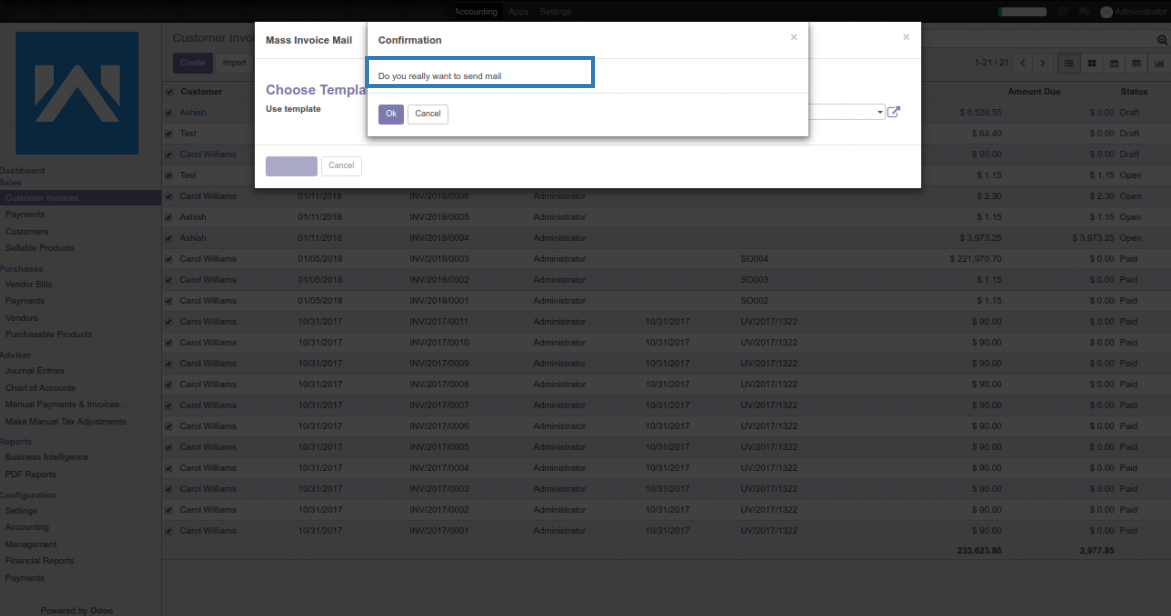The width and height of the screenshot is (1171, 616).
Task: Click the "Do you really want to send mail" text
Action: [x=439, y=76]
